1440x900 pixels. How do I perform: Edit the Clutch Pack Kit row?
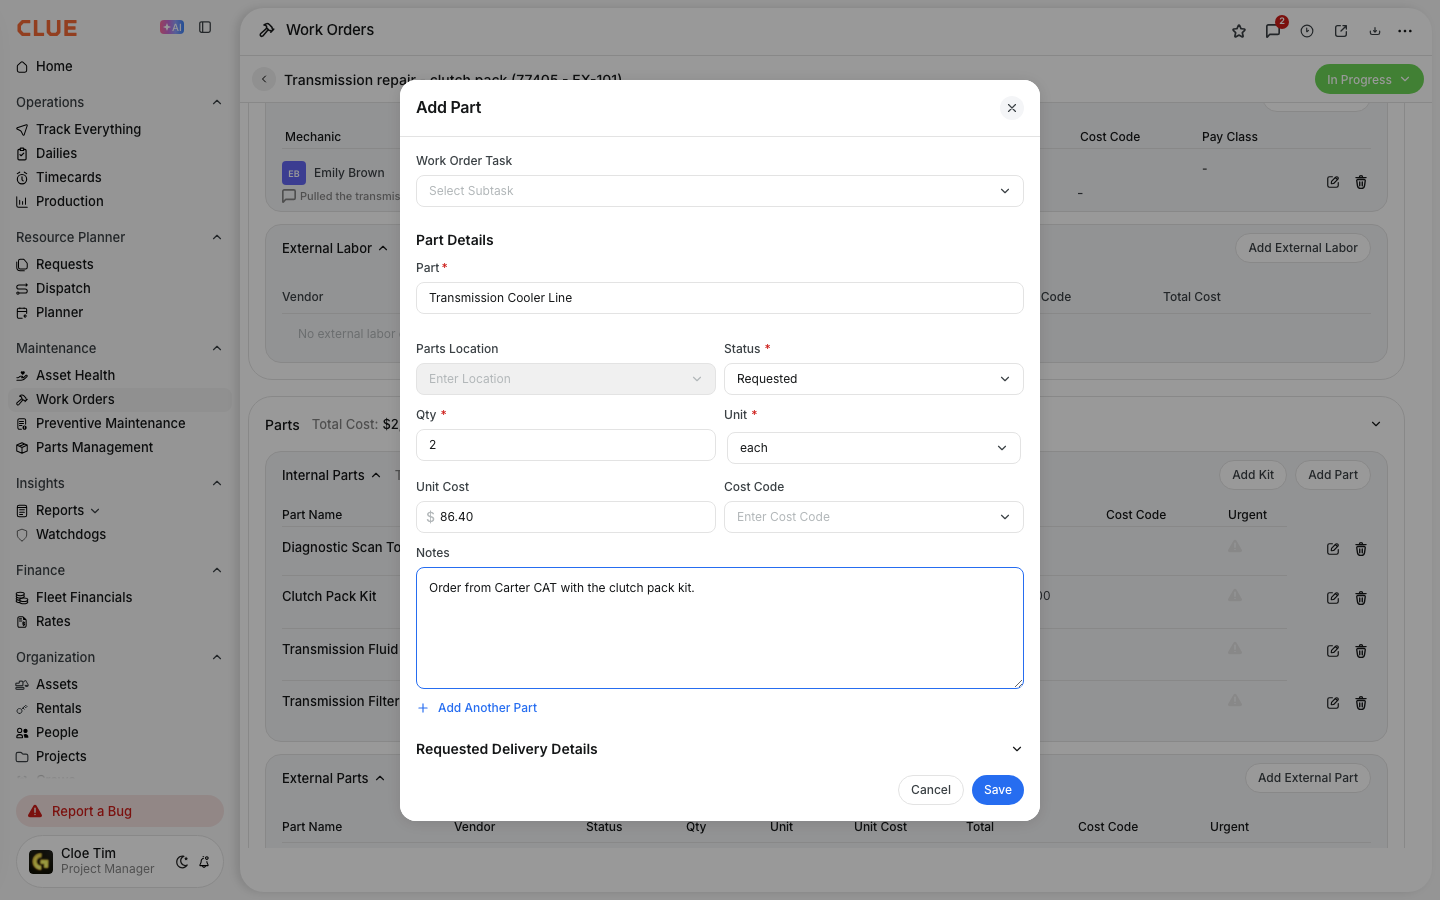click(x=1333, y=598)
